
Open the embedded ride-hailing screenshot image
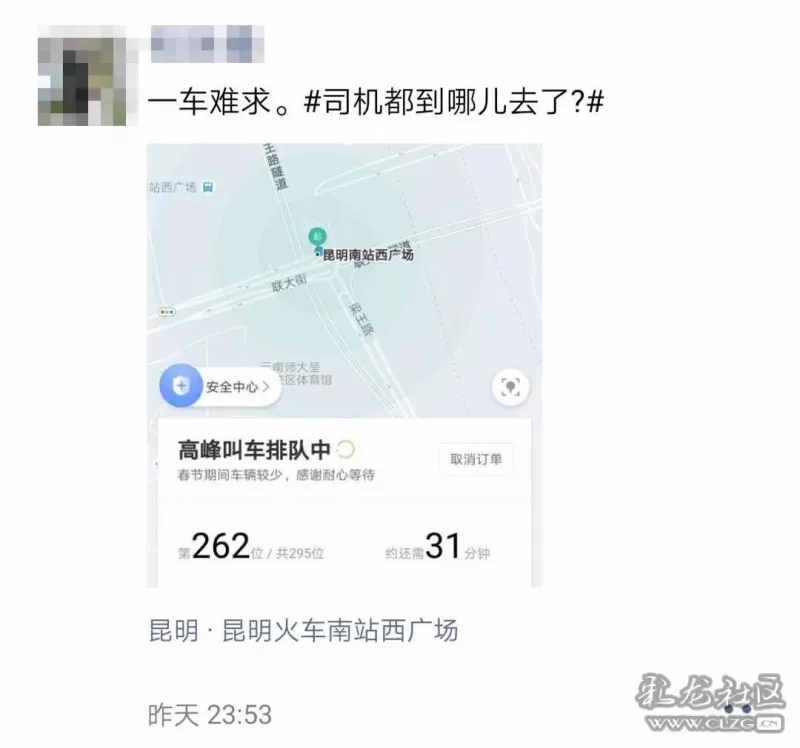(x=344, y=365)
